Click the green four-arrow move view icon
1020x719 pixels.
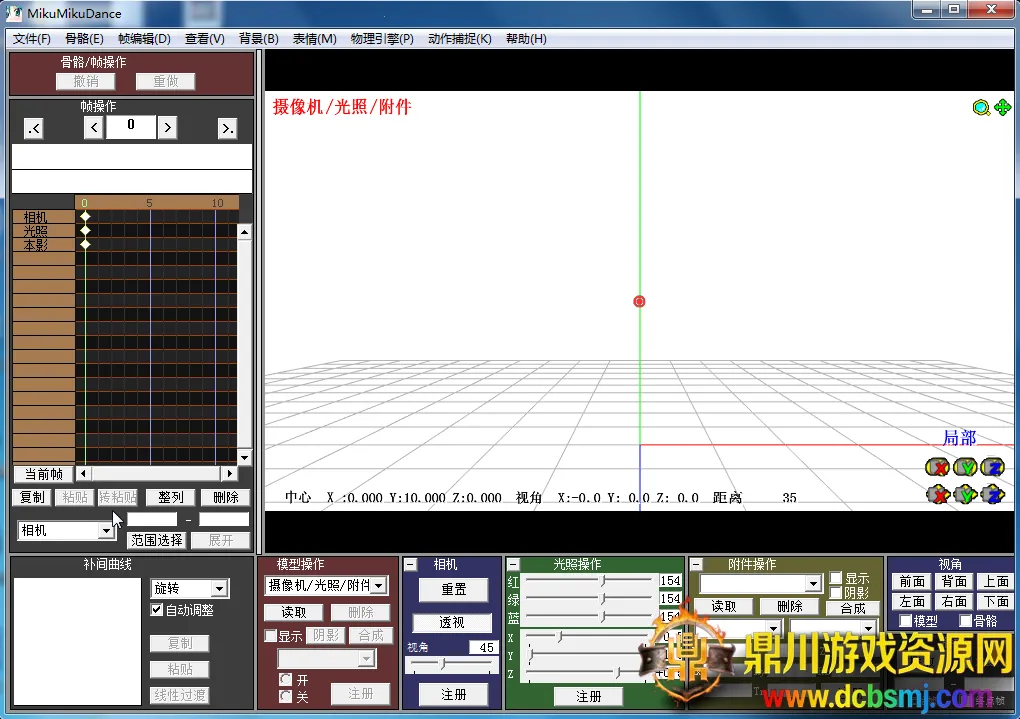point(1002,108)
